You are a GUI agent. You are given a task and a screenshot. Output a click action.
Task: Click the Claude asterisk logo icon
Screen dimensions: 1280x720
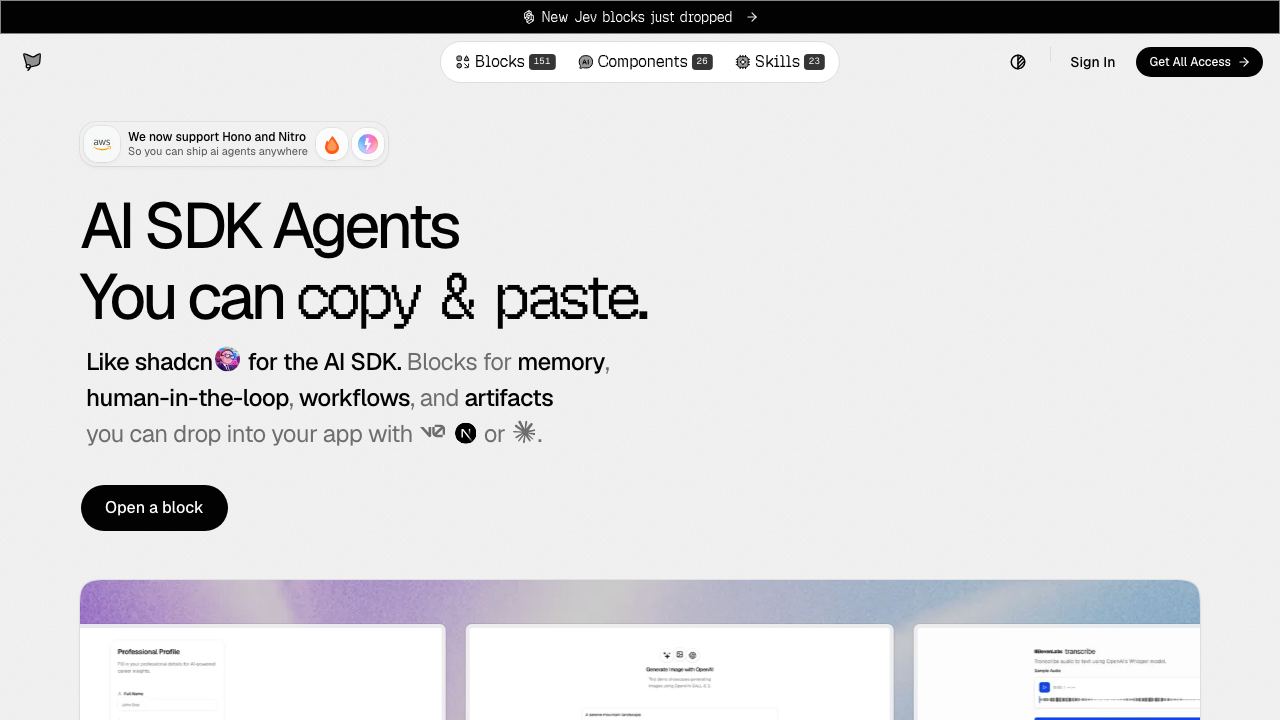pyautogui.click(x=525, y=432)
